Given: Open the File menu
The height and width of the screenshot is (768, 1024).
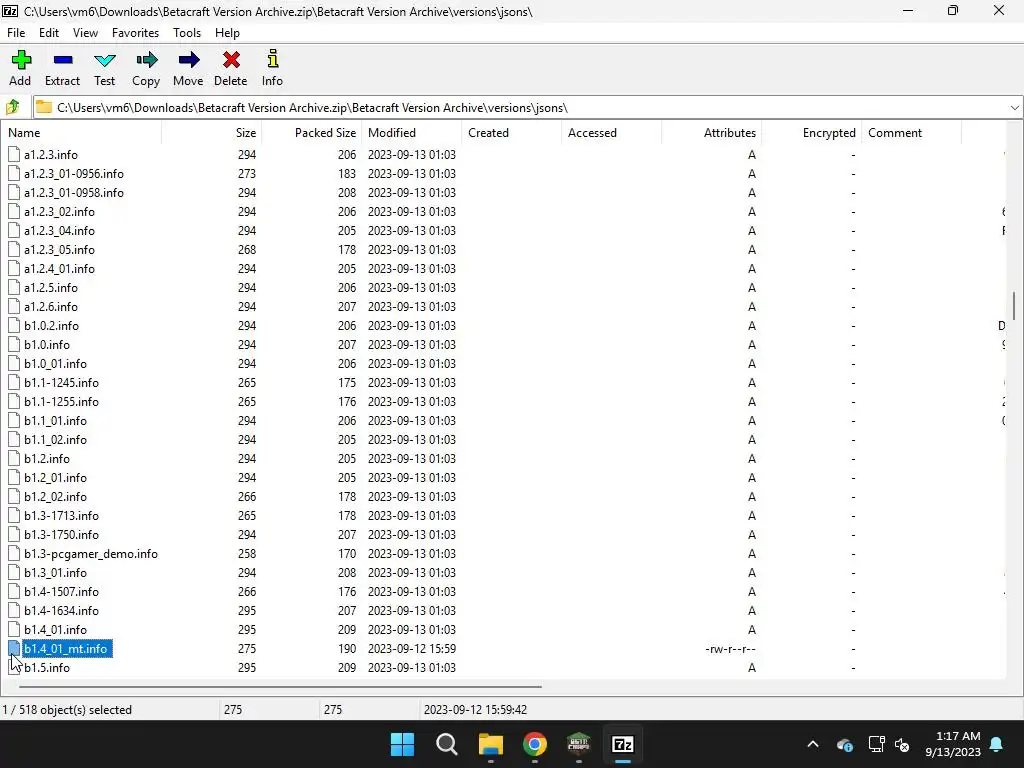Looking at the screenshot, I should (x=16, y=33).
